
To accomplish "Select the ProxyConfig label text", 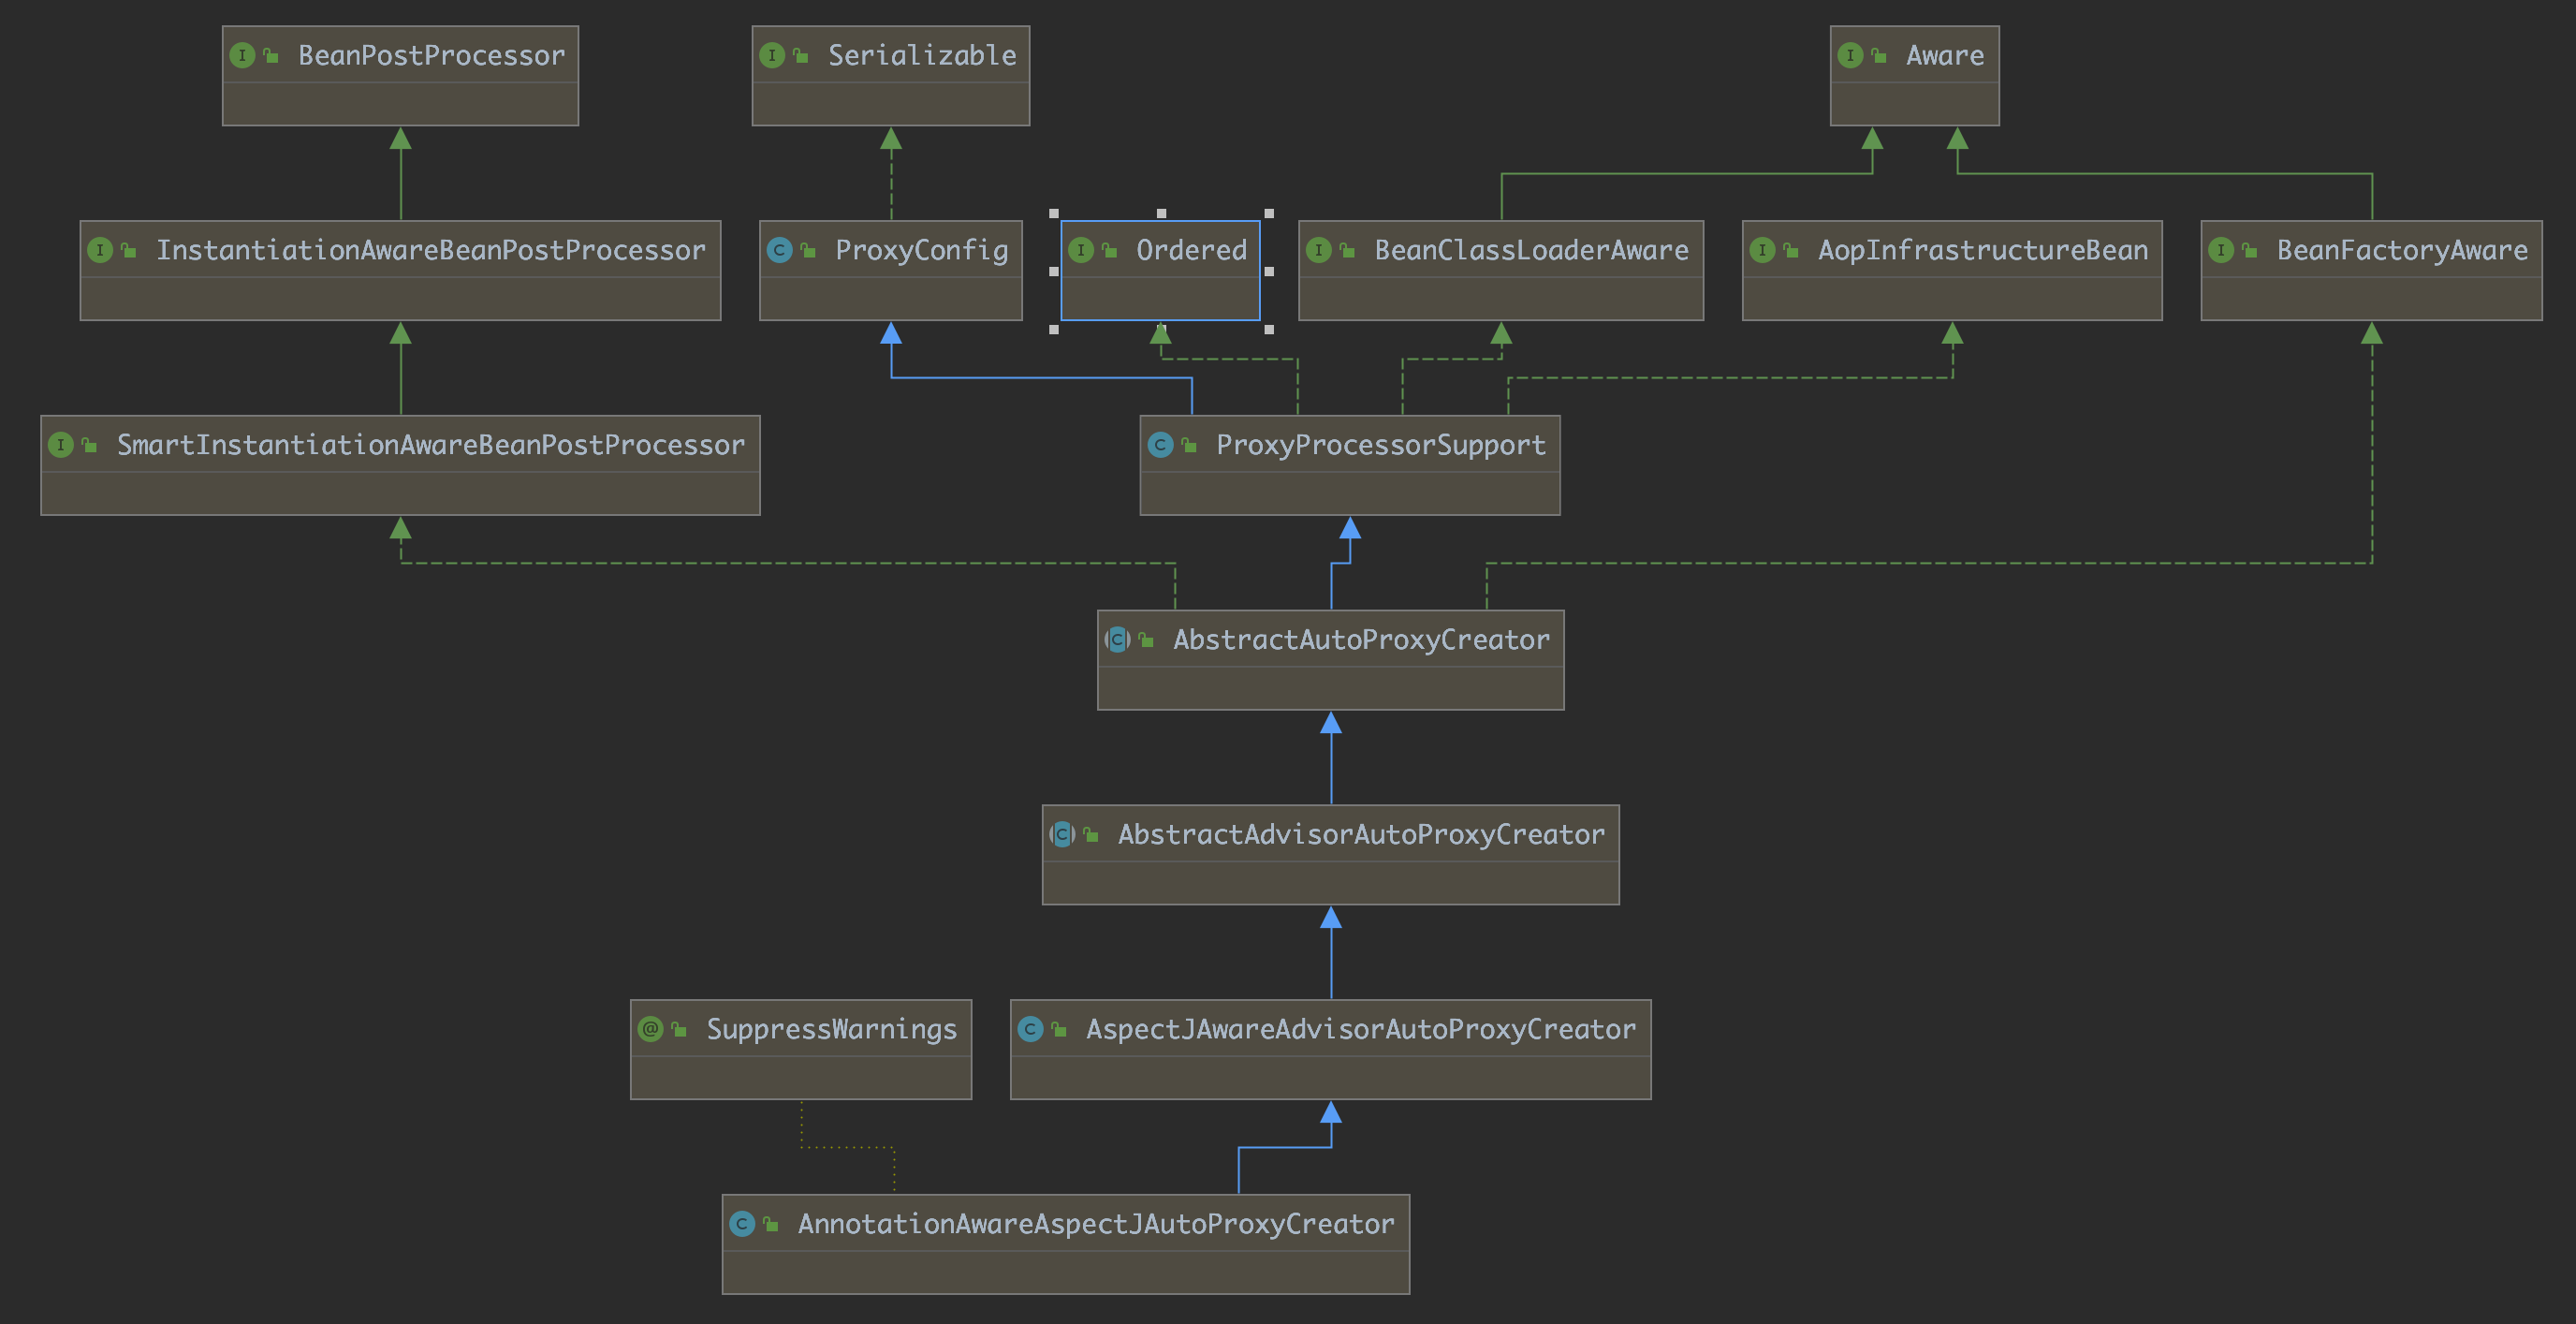I will coord(922,251).
